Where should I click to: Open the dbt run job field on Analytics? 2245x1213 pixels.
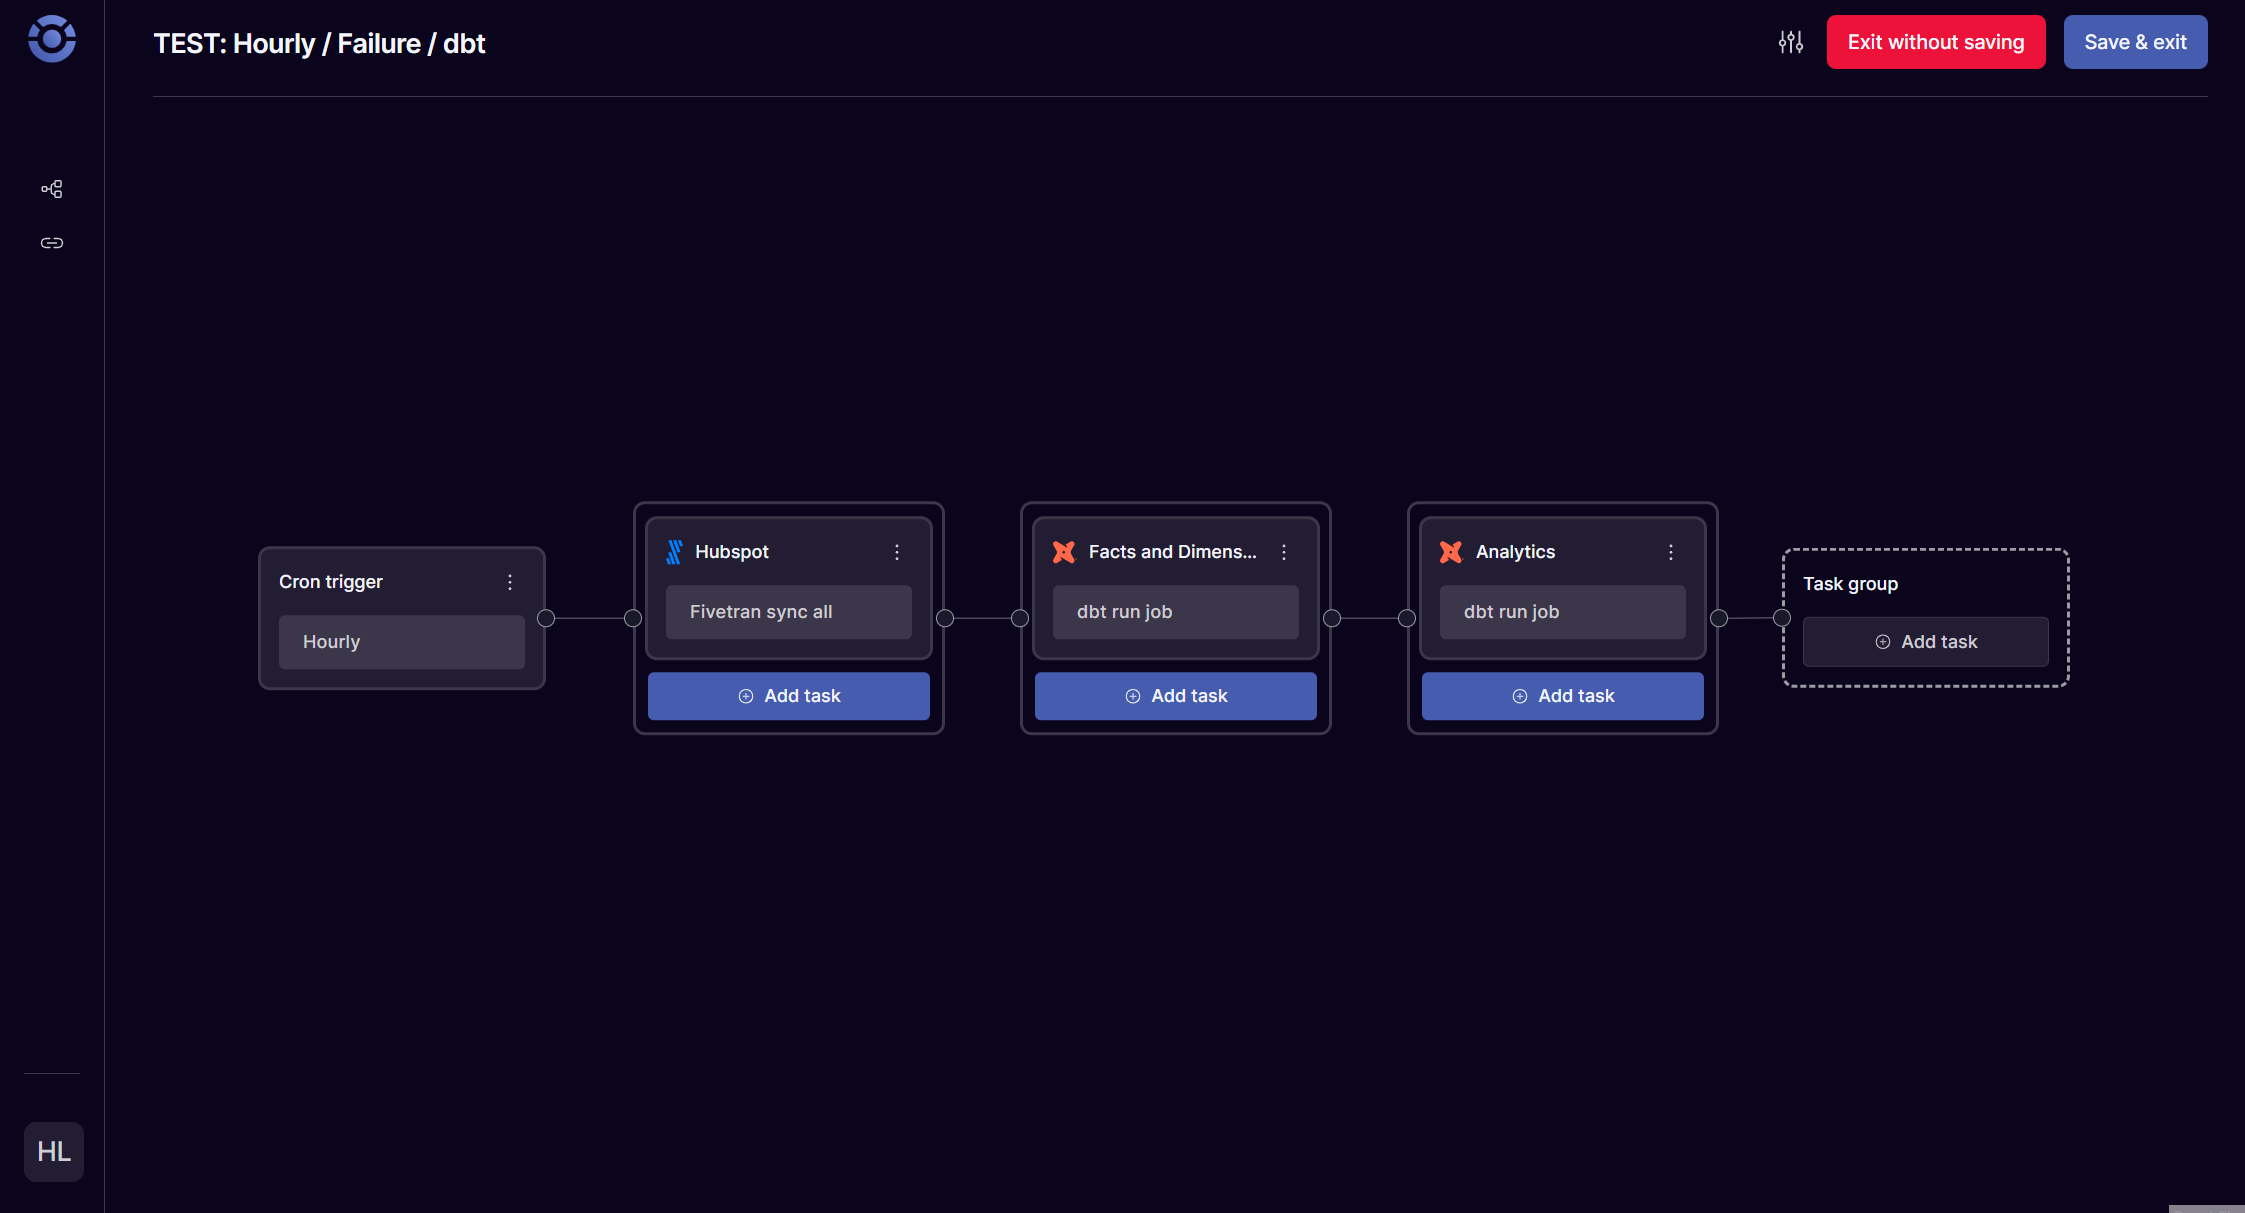(1562, 611)
